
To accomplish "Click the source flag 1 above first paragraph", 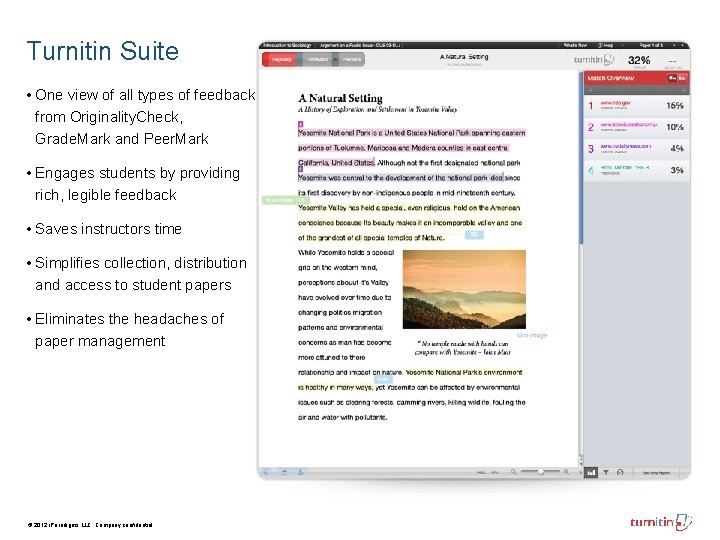I will click(301, 124).
